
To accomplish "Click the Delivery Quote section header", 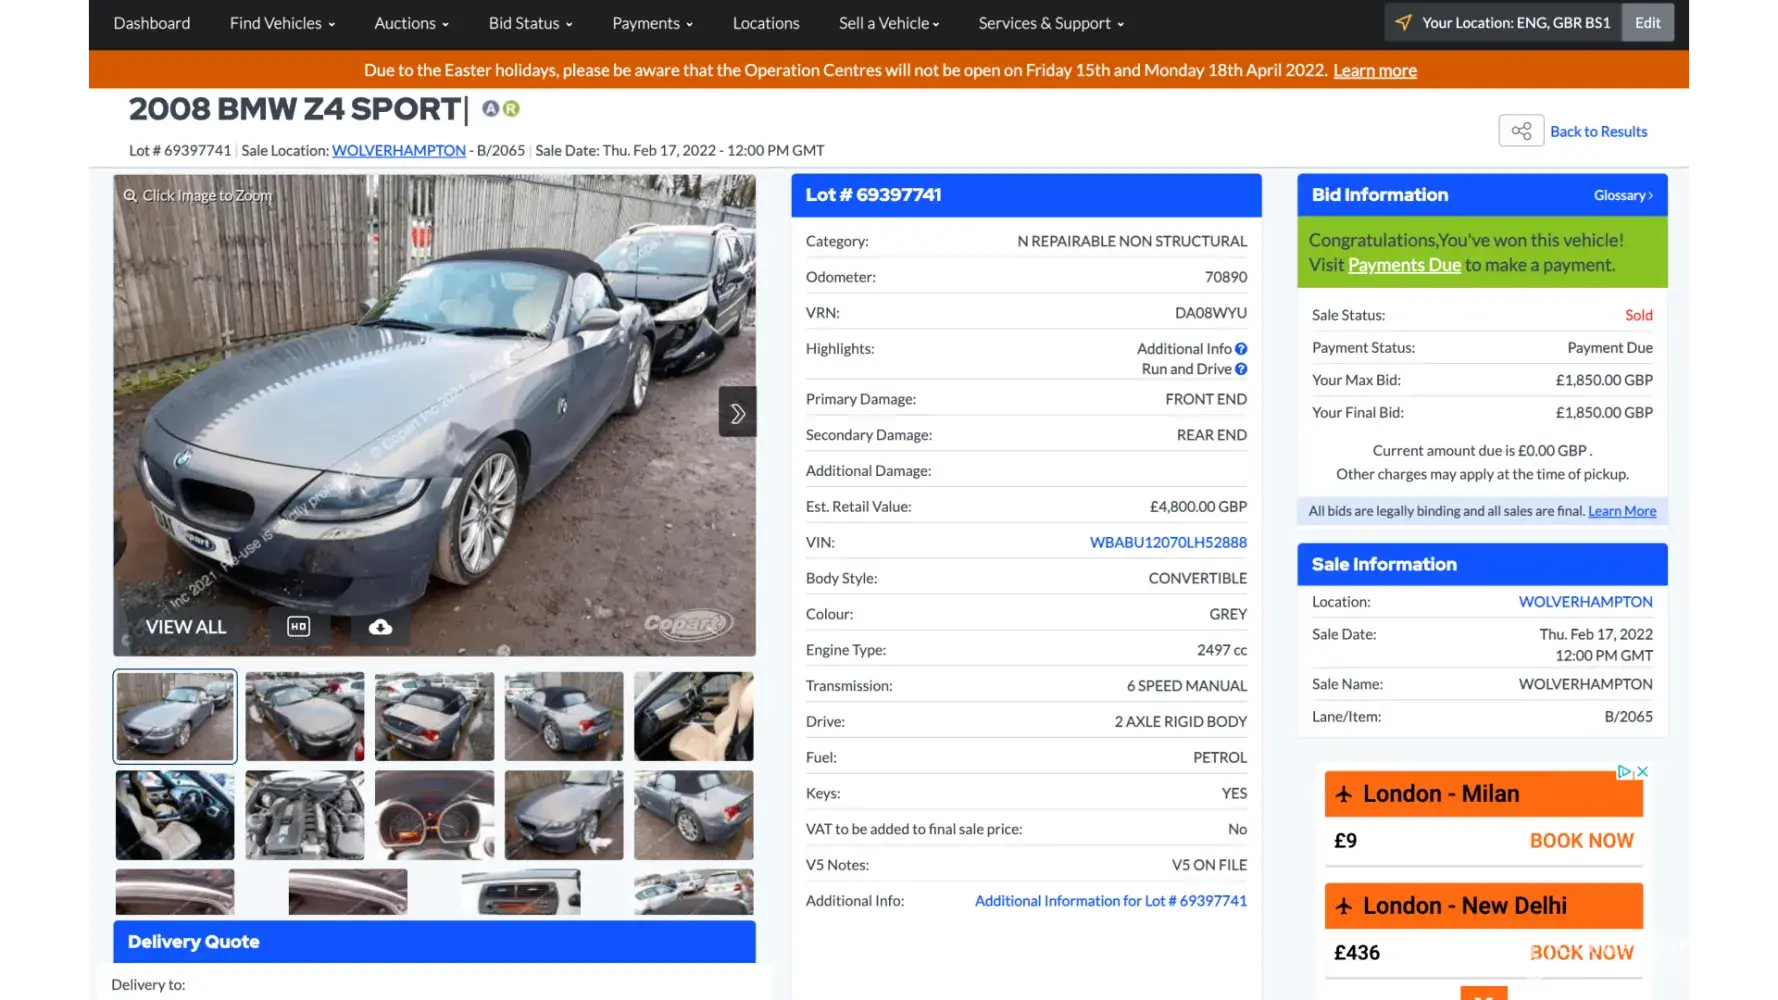I will click(x=434, y=942).
